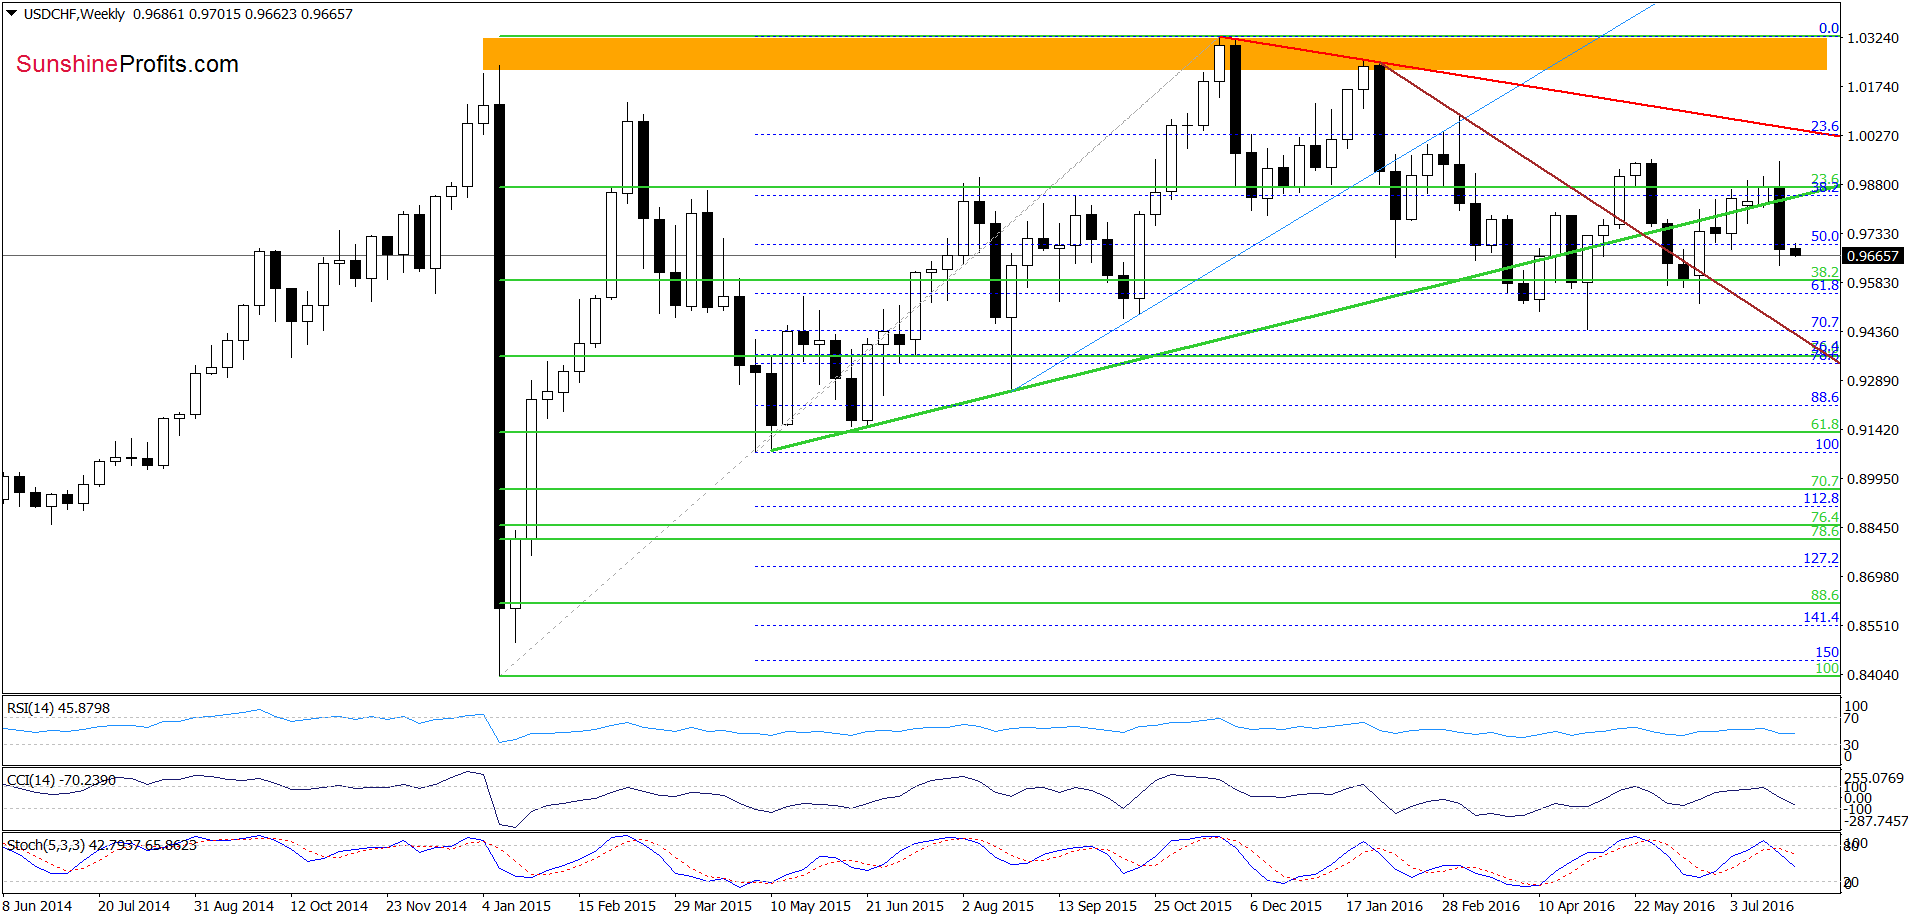Click the 10 Apr 2016 date label
Viewport: 1908px width, 920px height.
1576,906
